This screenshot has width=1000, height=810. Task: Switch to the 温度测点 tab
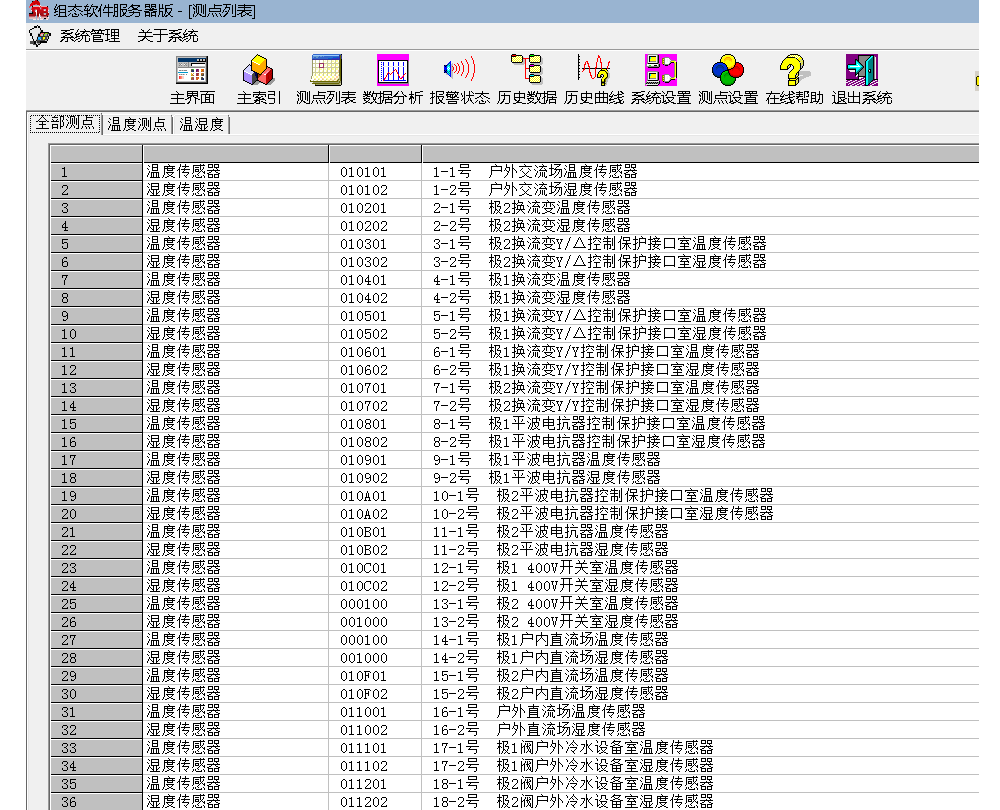tap(137, 125)
